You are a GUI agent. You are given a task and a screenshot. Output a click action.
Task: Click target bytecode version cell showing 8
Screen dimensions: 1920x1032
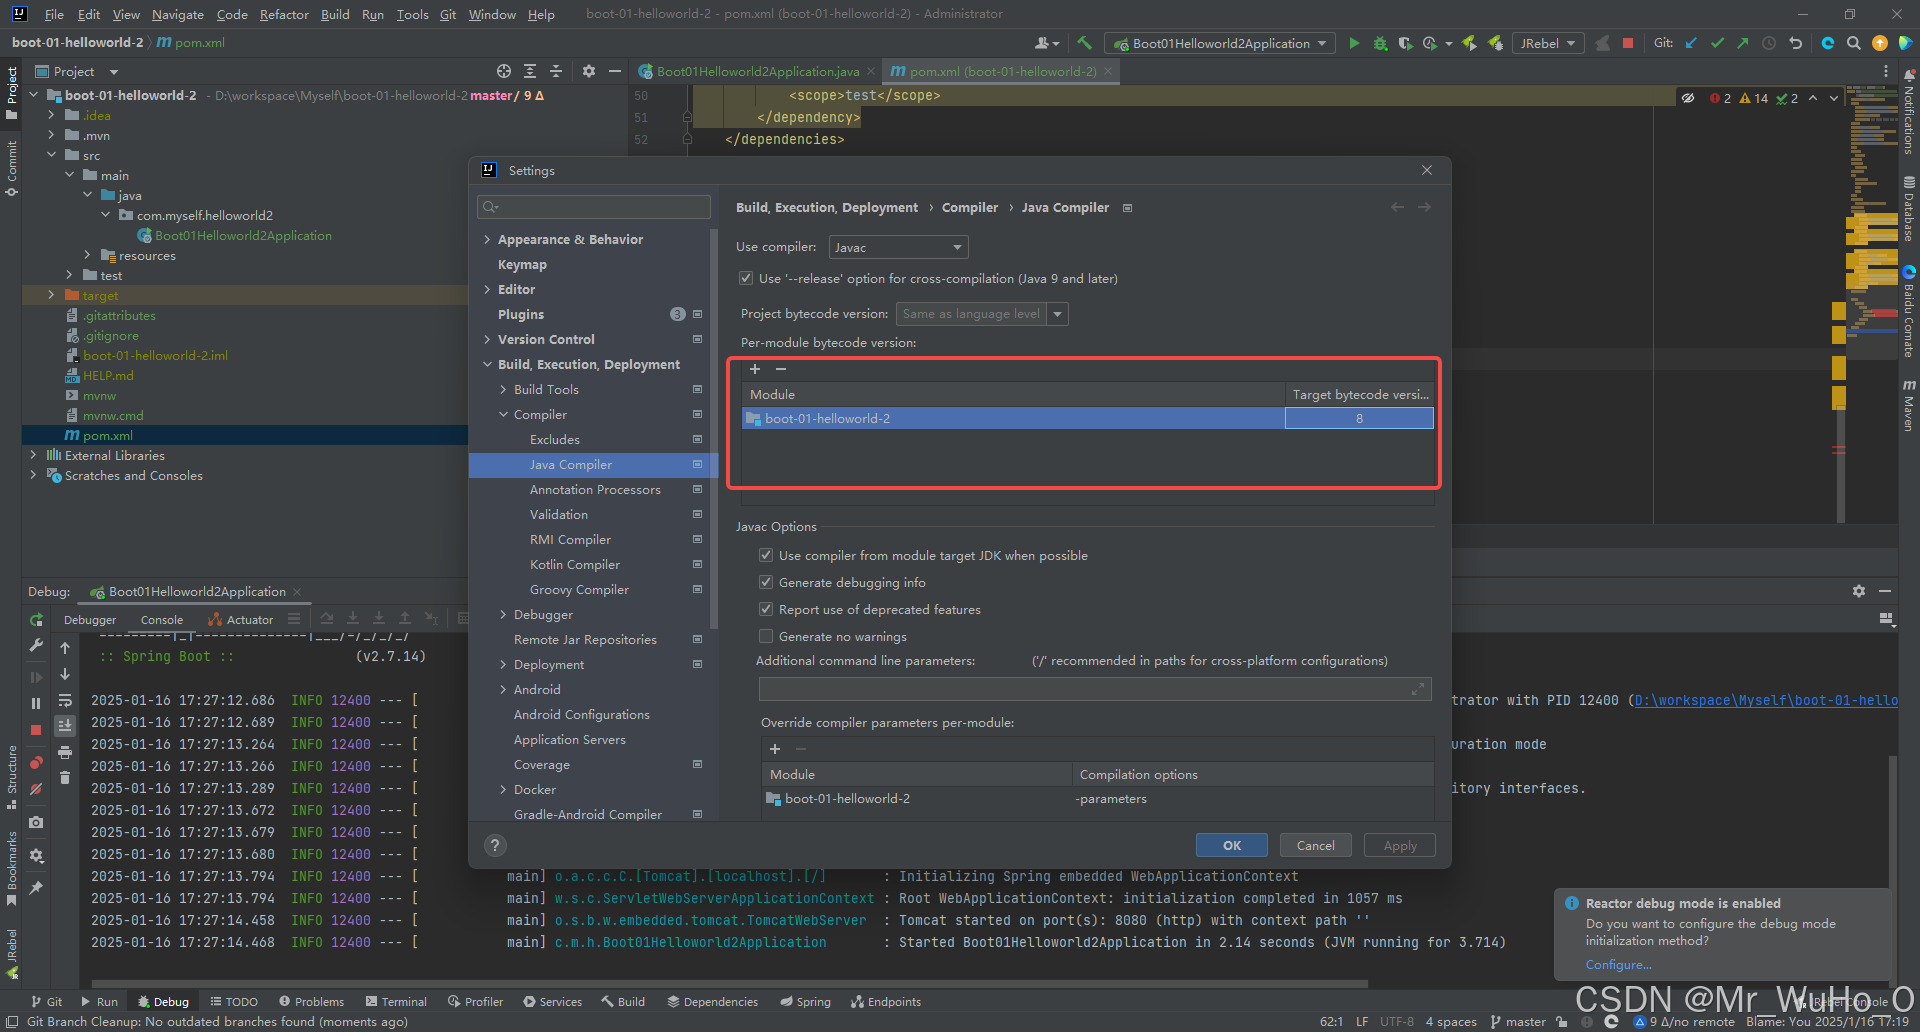pos(1359,418)
